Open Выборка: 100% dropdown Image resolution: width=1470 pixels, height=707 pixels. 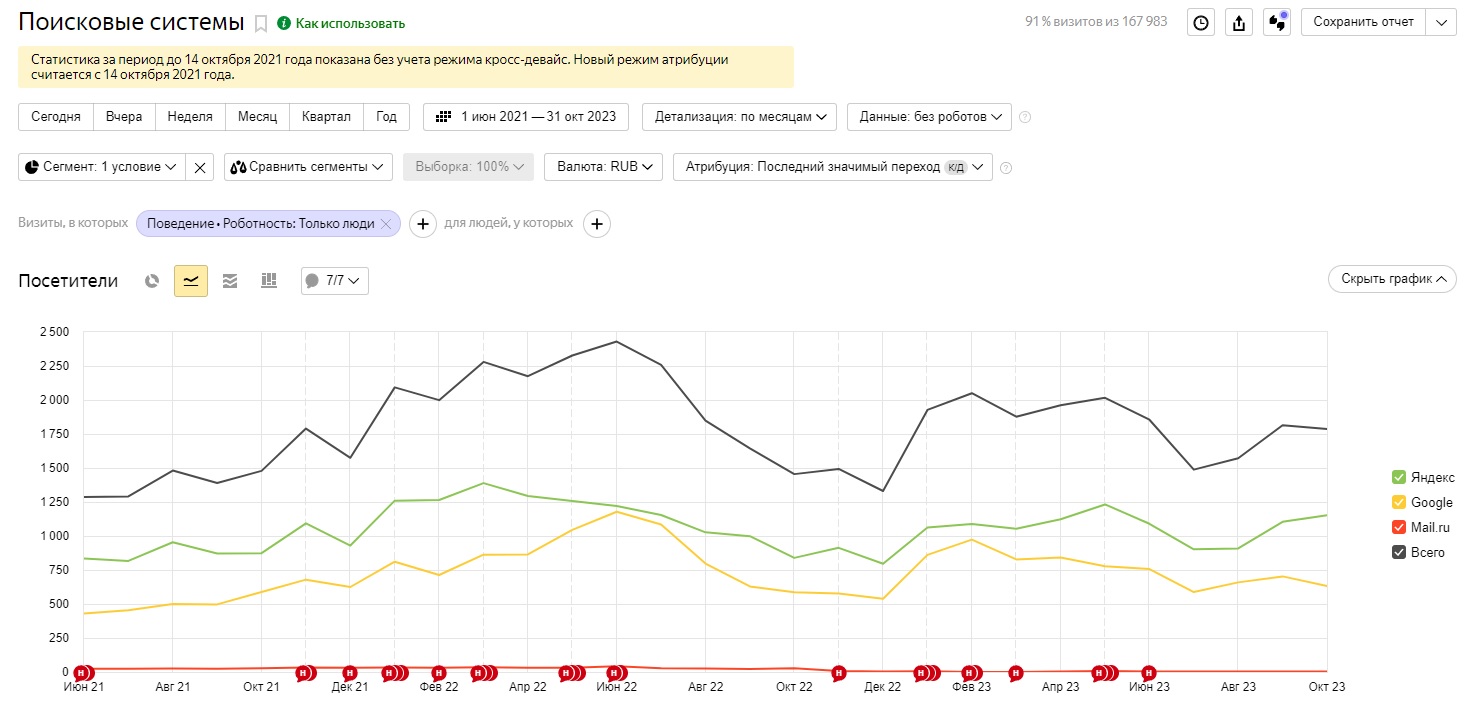coord(469,167)
